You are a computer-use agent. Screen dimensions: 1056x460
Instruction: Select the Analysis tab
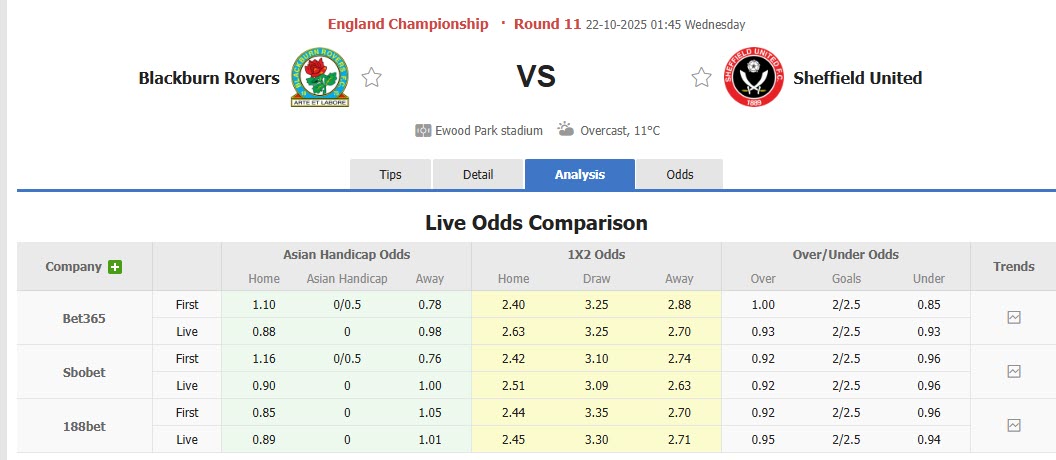click(580, 174)
